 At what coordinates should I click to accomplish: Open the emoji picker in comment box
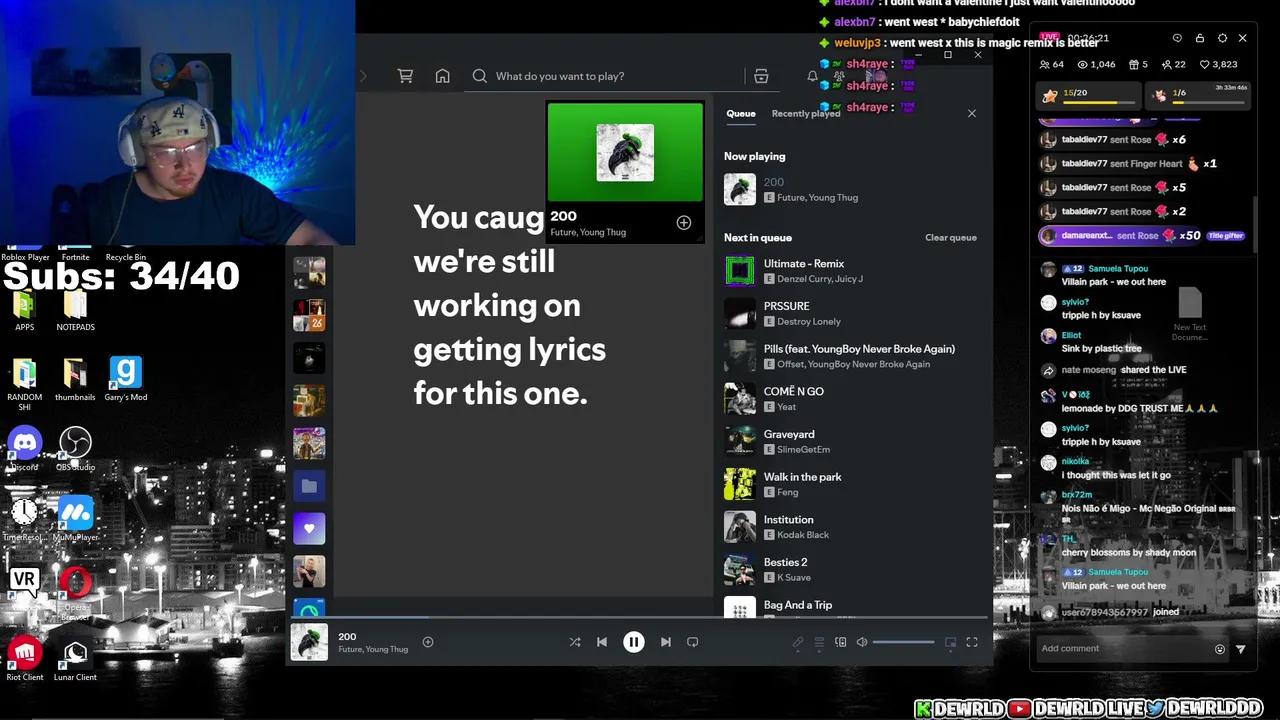point(1220,649)
